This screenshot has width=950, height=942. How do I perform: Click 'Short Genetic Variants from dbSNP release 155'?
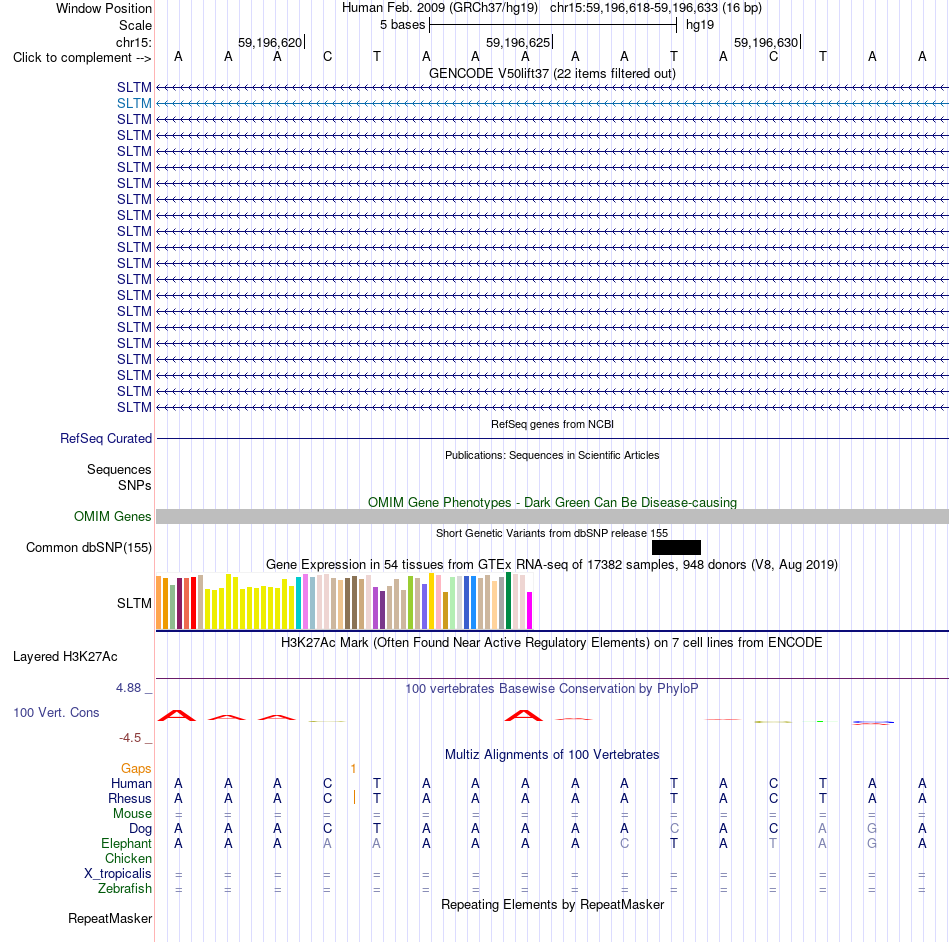point(552,533)
